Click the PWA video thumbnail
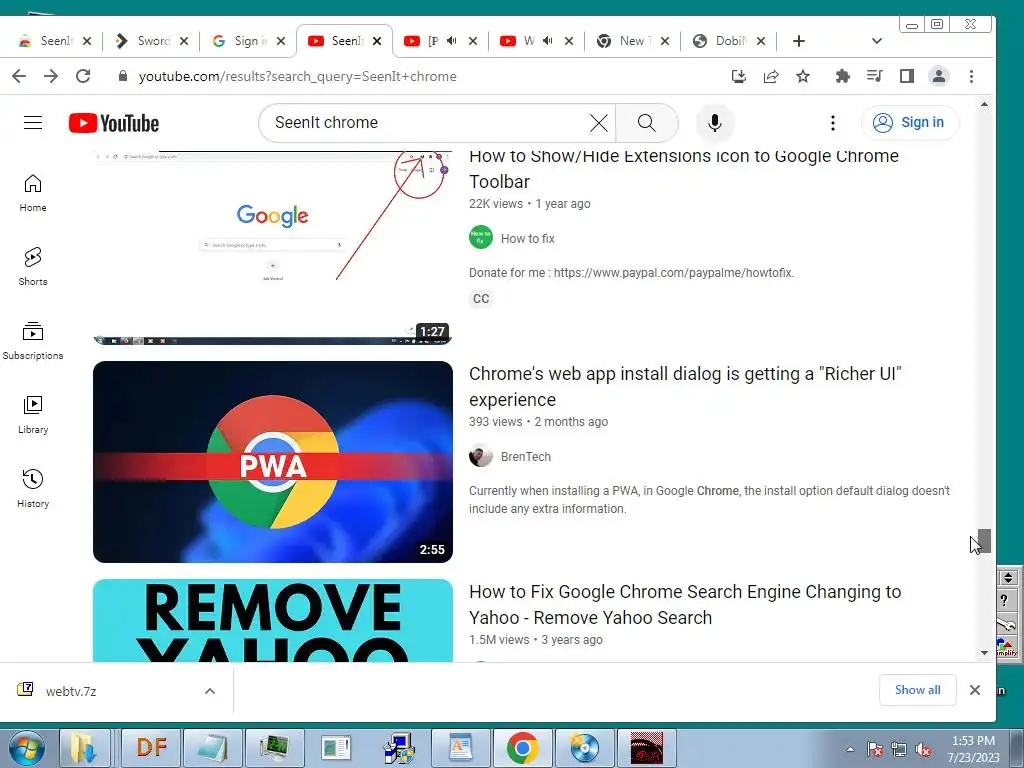 [x=273, y=462]
